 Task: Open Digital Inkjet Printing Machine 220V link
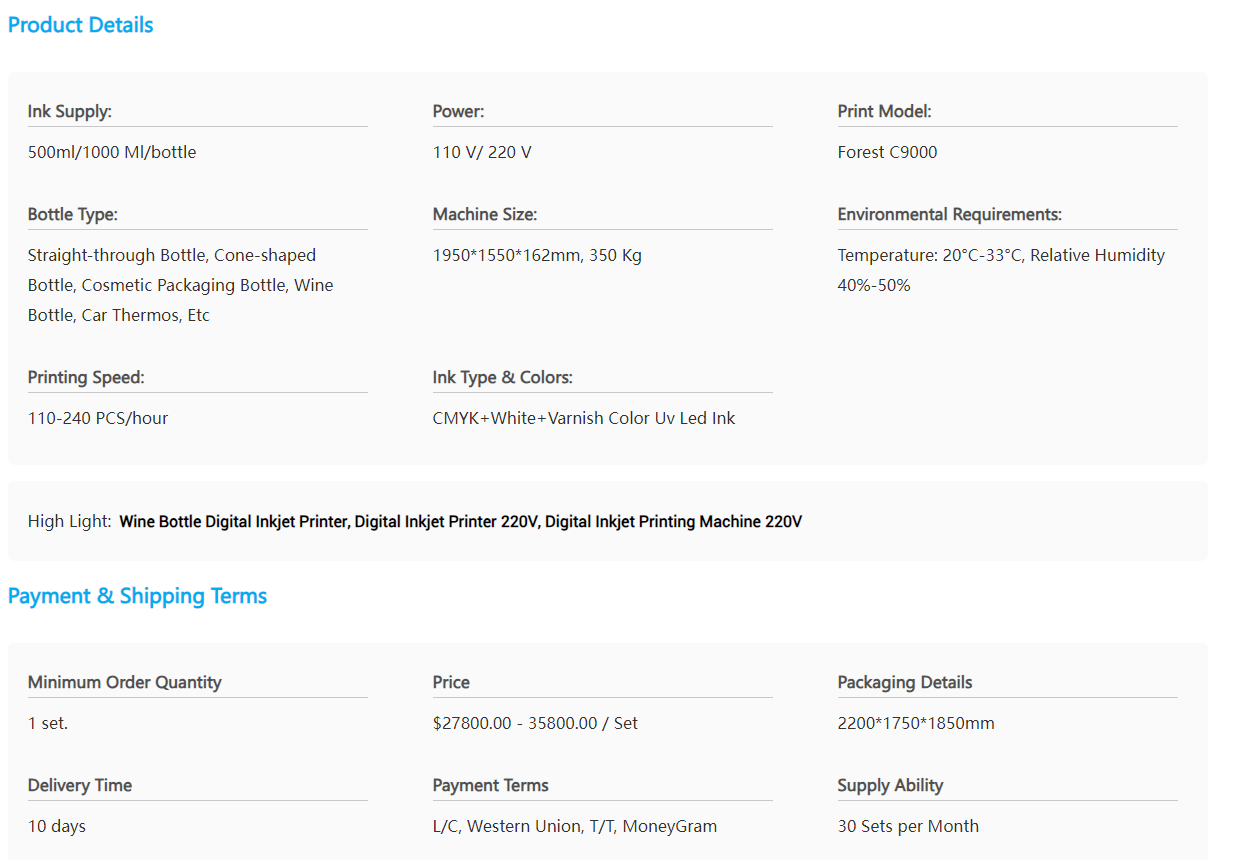click(673, 522)
